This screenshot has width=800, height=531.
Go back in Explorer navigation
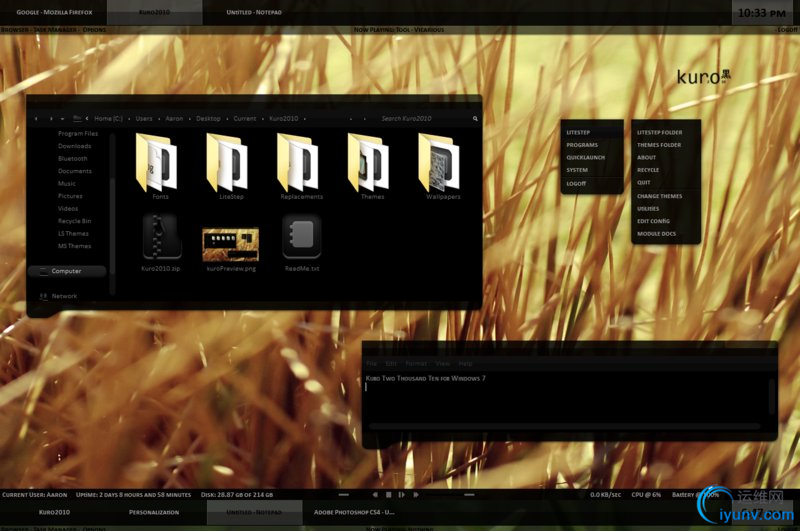36,118
